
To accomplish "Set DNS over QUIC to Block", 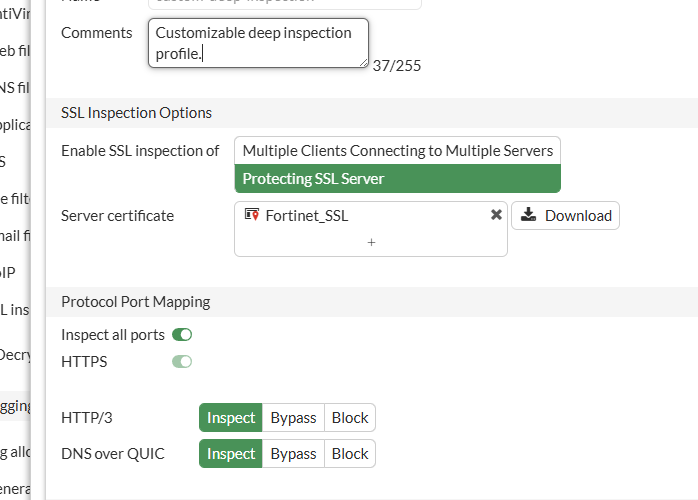I will (350, 454).
